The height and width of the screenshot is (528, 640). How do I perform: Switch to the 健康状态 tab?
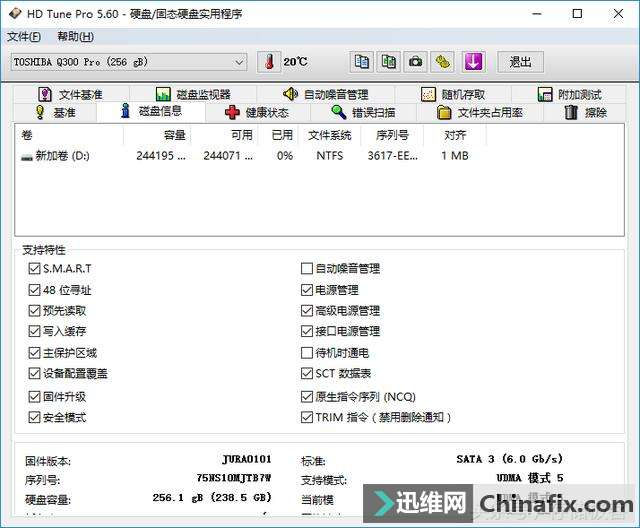[x=257, y=112]
